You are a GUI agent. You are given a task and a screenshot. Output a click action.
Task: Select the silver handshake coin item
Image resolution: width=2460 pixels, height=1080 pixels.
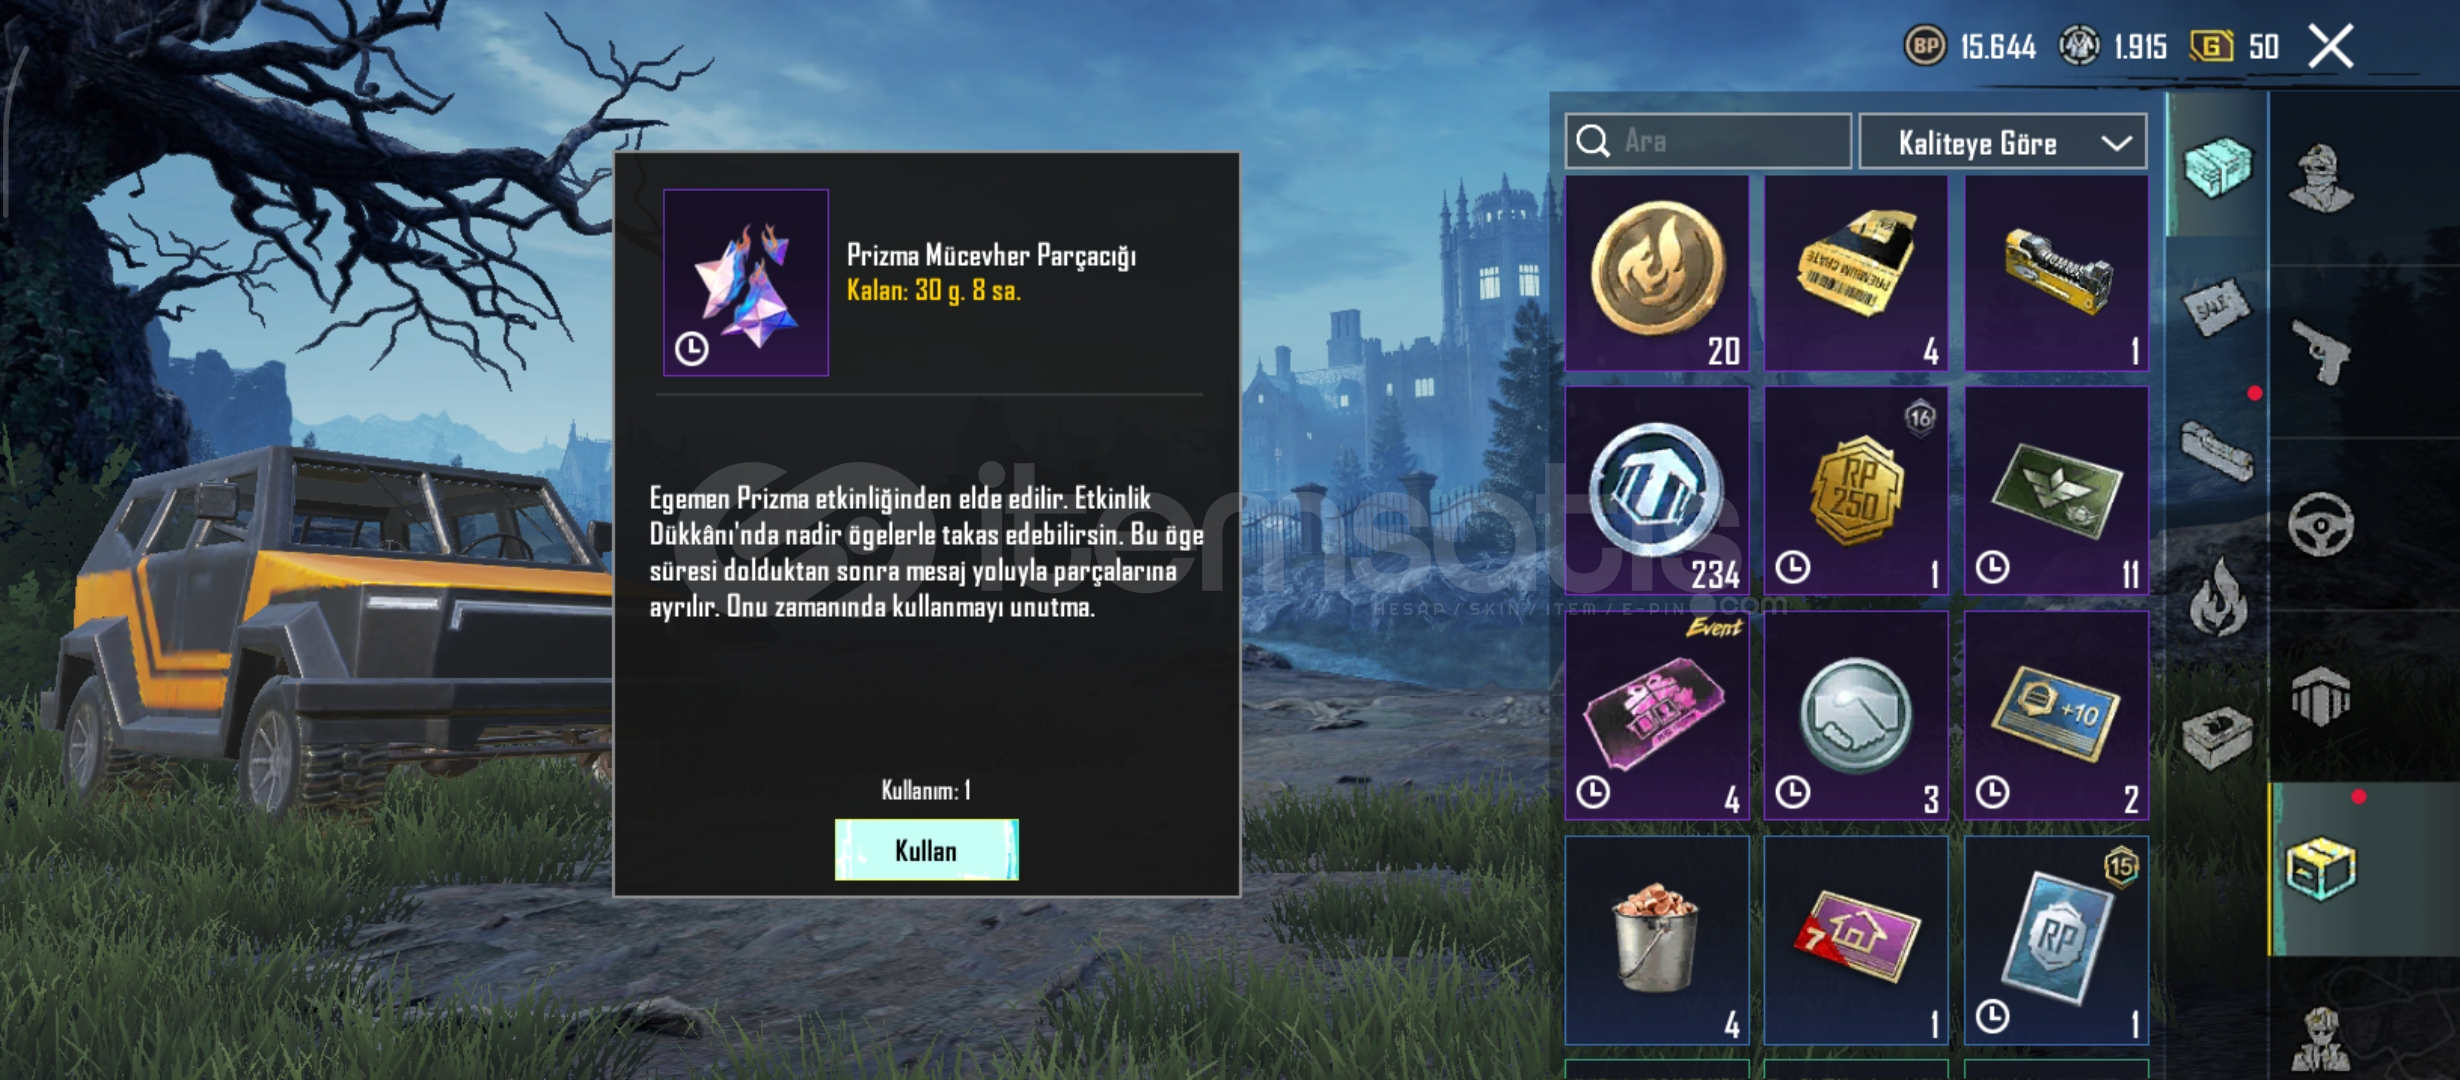tap(1856, 716)
